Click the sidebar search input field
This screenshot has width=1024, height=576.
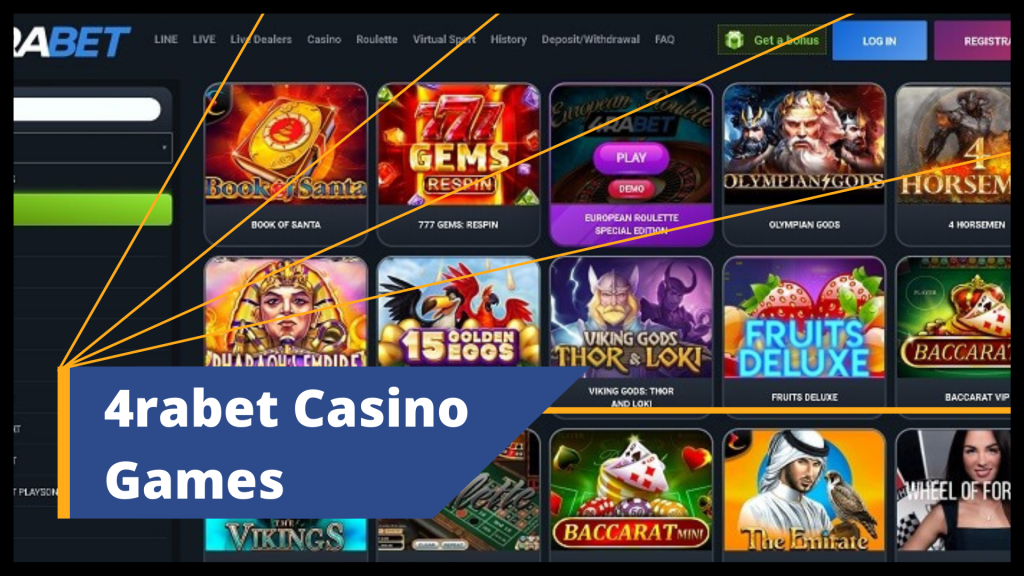coord(87,109)
